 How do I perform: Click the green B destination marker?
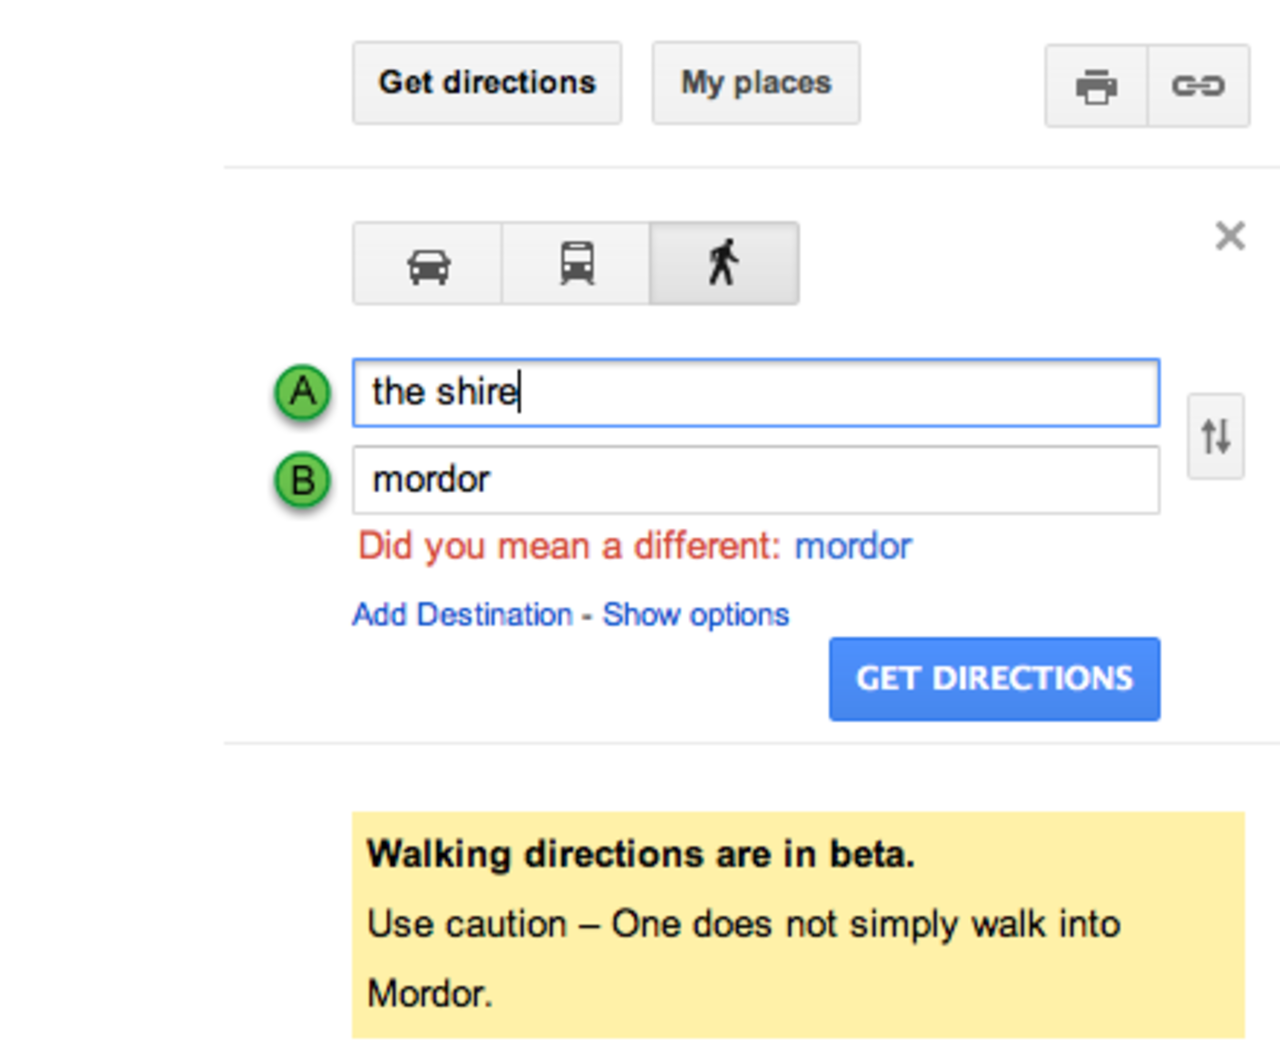point(303,481)
